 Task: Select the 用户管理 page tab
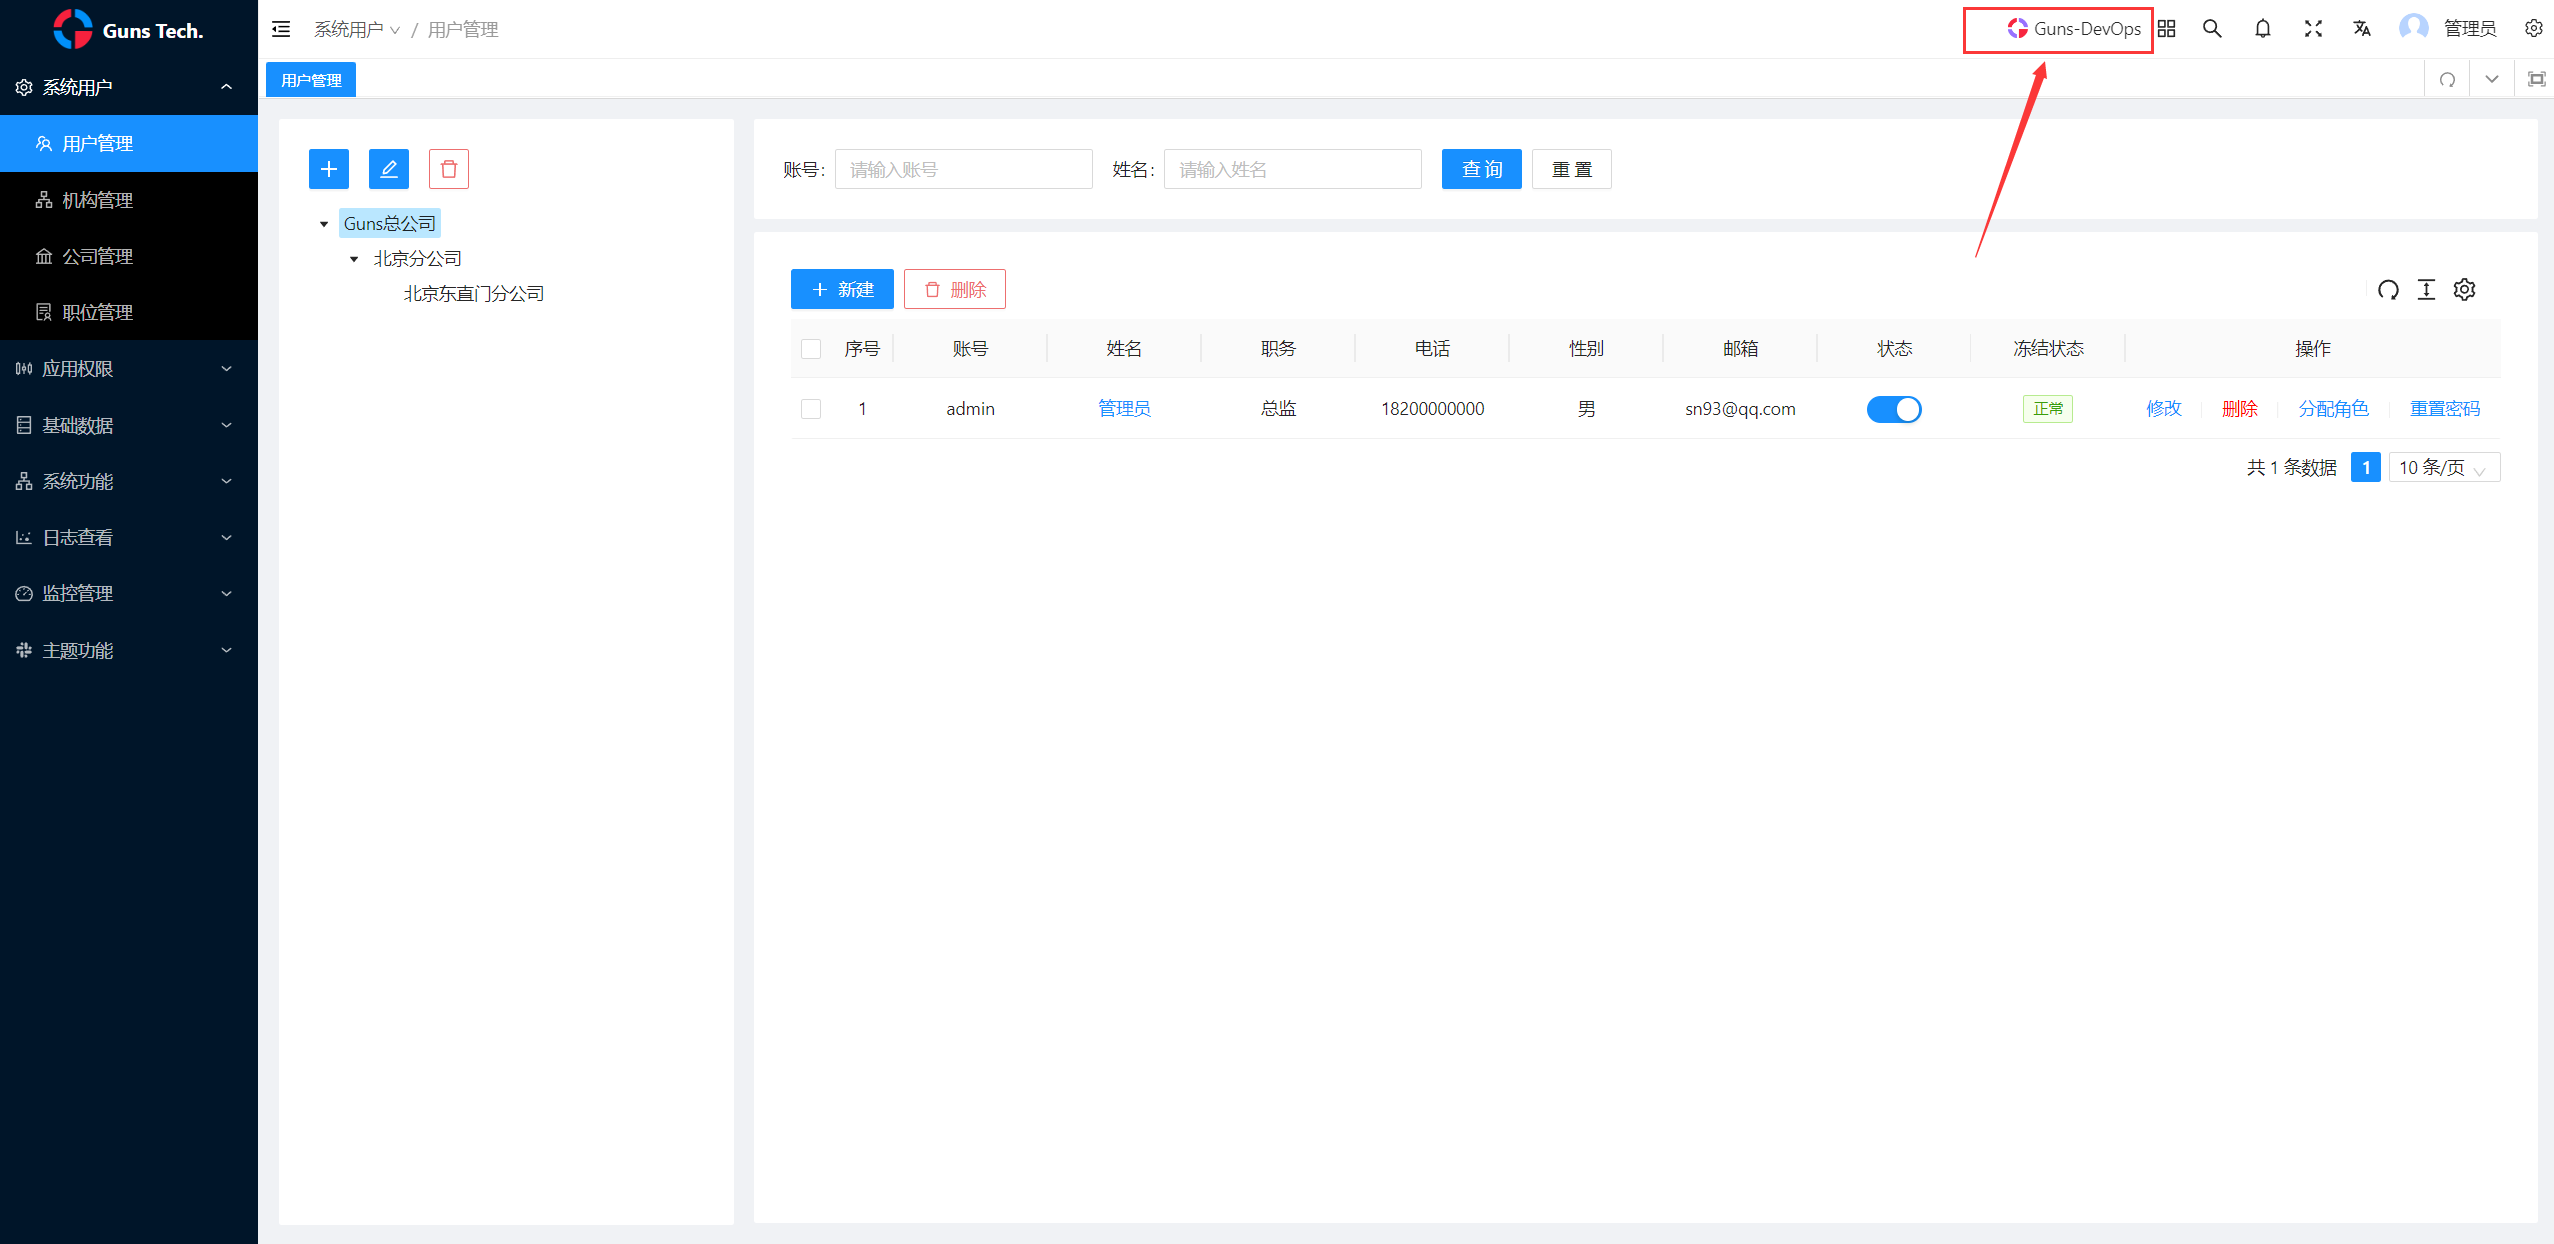[x=311, y=80]
